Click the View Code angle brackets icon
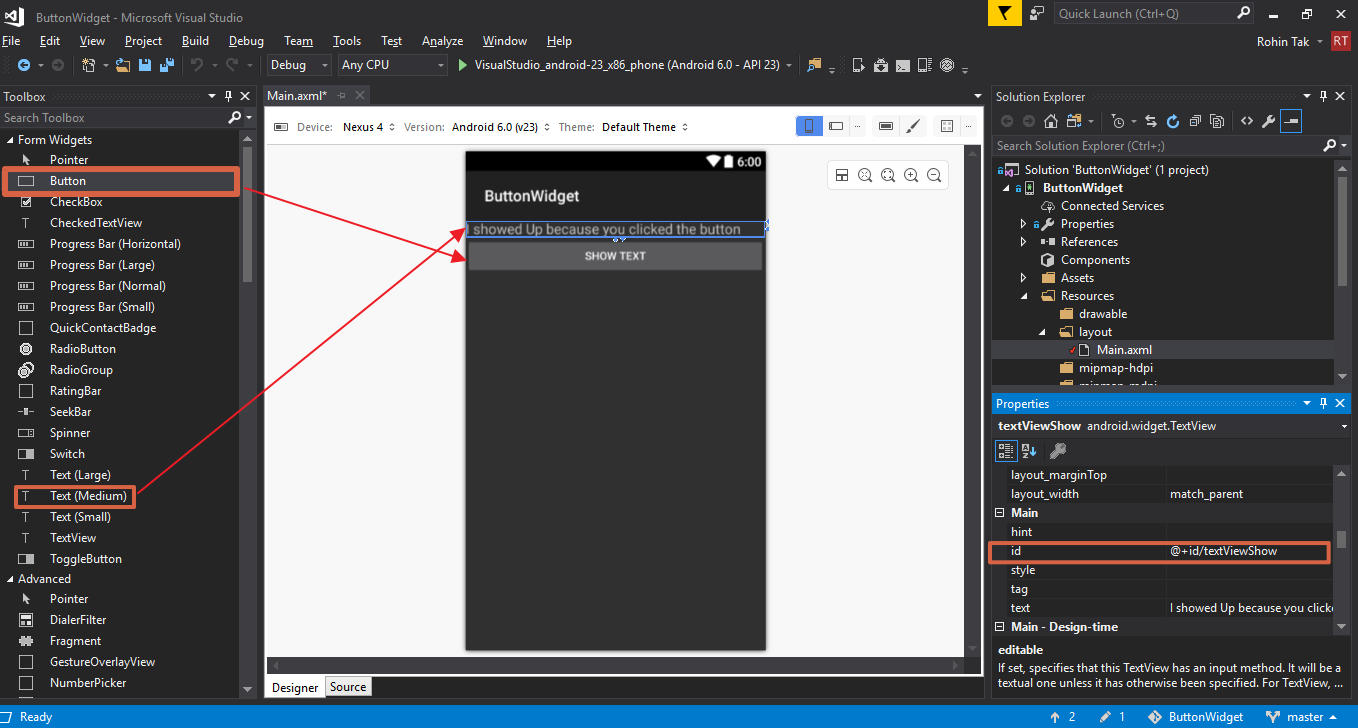 (x=1247, y=121)
